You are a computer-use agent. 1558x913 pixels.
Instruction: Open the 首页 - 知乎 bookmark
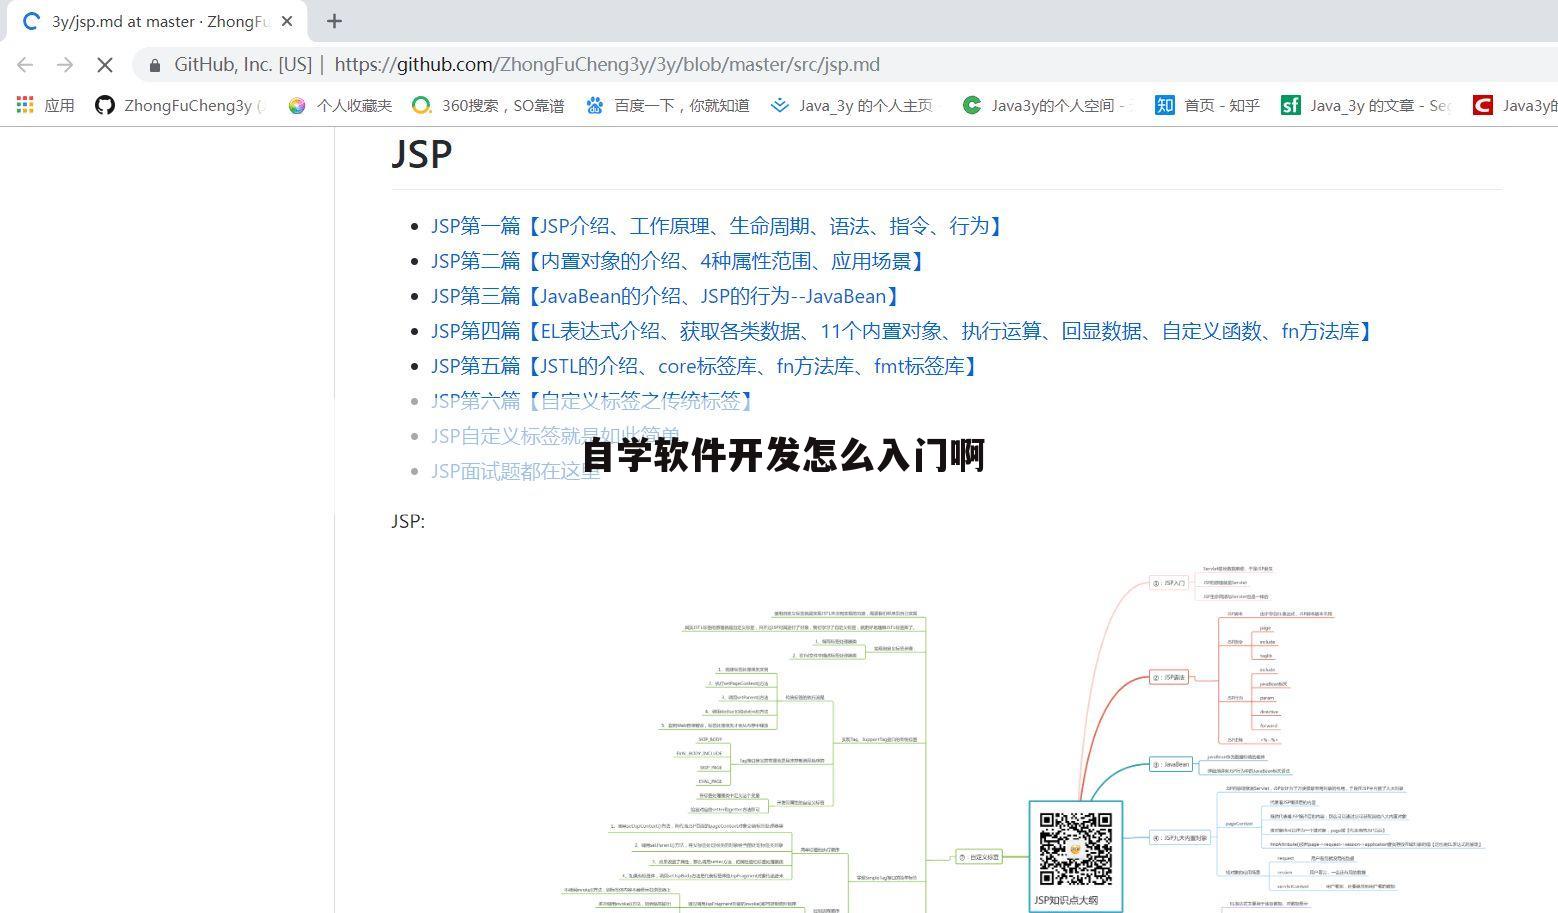point(1207,105)
